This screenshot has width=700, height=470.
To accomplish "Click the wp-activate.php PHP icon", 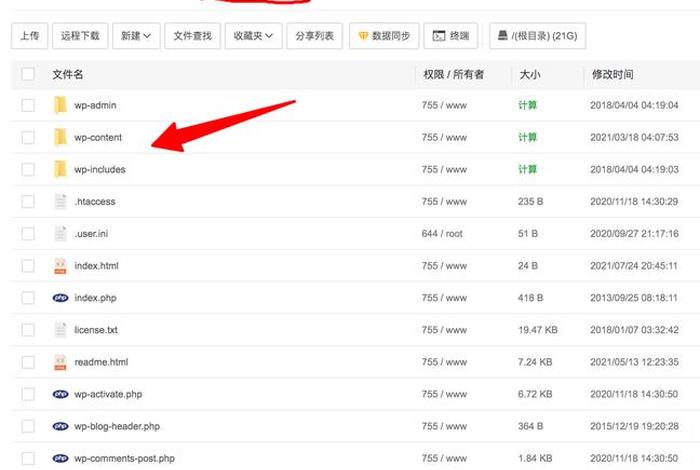I will click(60, 394).
